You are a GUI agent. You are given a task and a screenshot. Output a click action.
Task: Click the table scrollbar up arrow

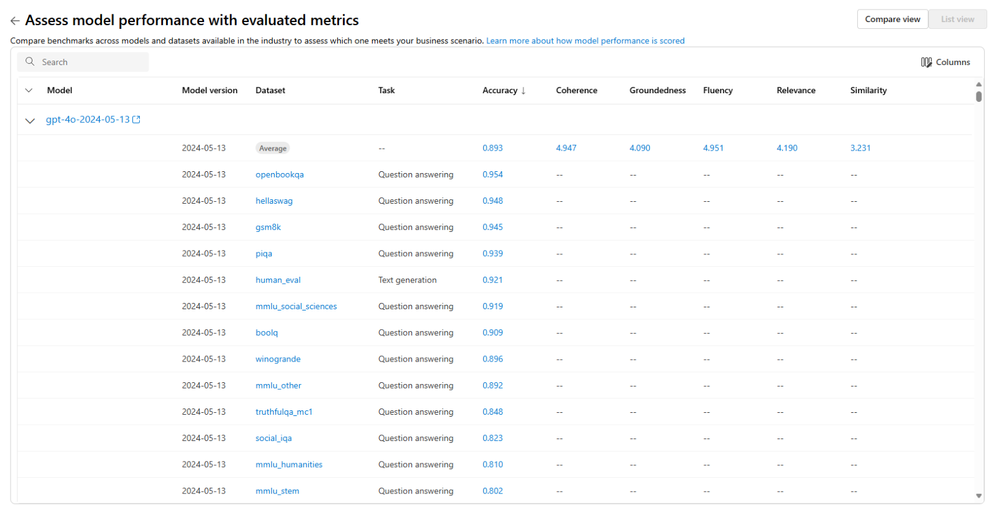[x=979, y=84]
